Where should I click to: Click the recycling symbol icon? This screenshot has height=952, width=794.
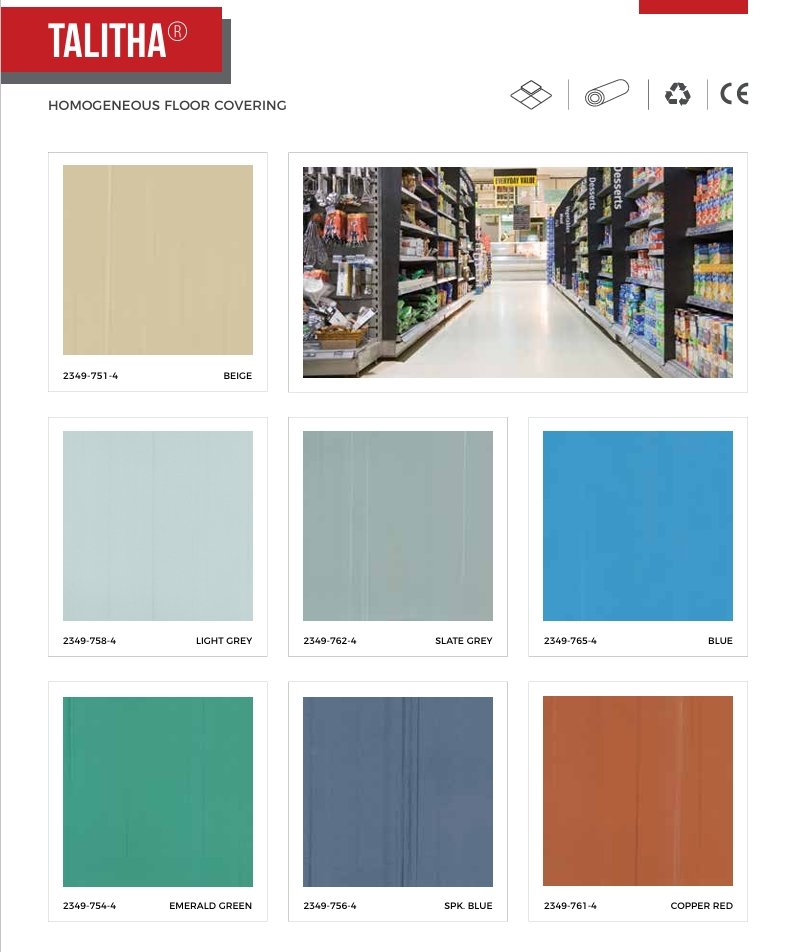click(677, 94)
